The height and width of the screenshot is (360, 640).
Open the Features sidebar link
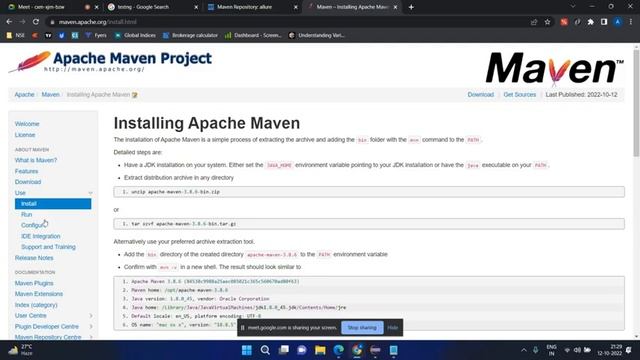coord(27,171)
